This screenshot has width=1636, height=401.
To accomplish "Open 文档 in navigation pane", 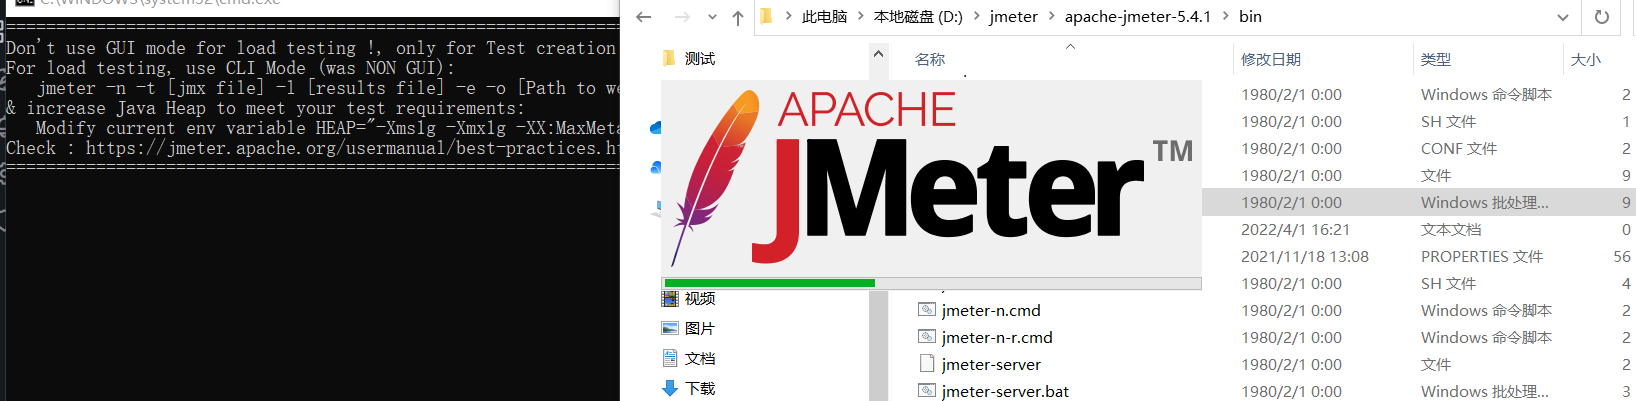I will pyautogui.click(x=700, y=359).
